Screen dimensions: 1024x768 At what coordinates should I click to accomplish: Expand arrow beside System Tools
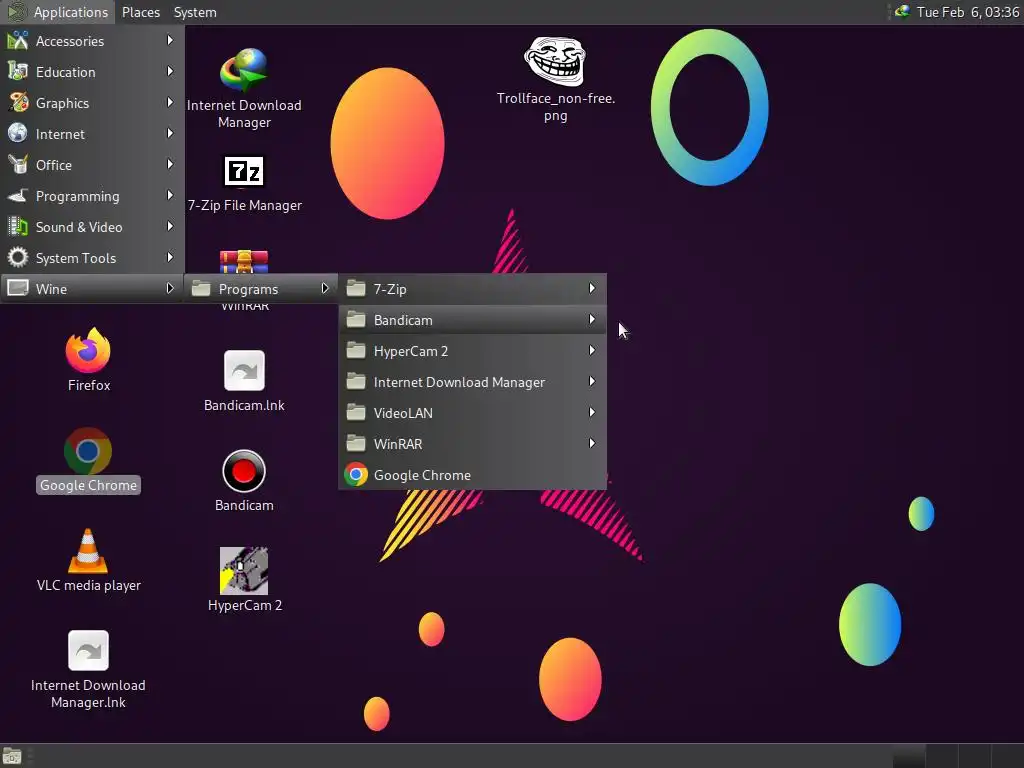click(170, 257)
